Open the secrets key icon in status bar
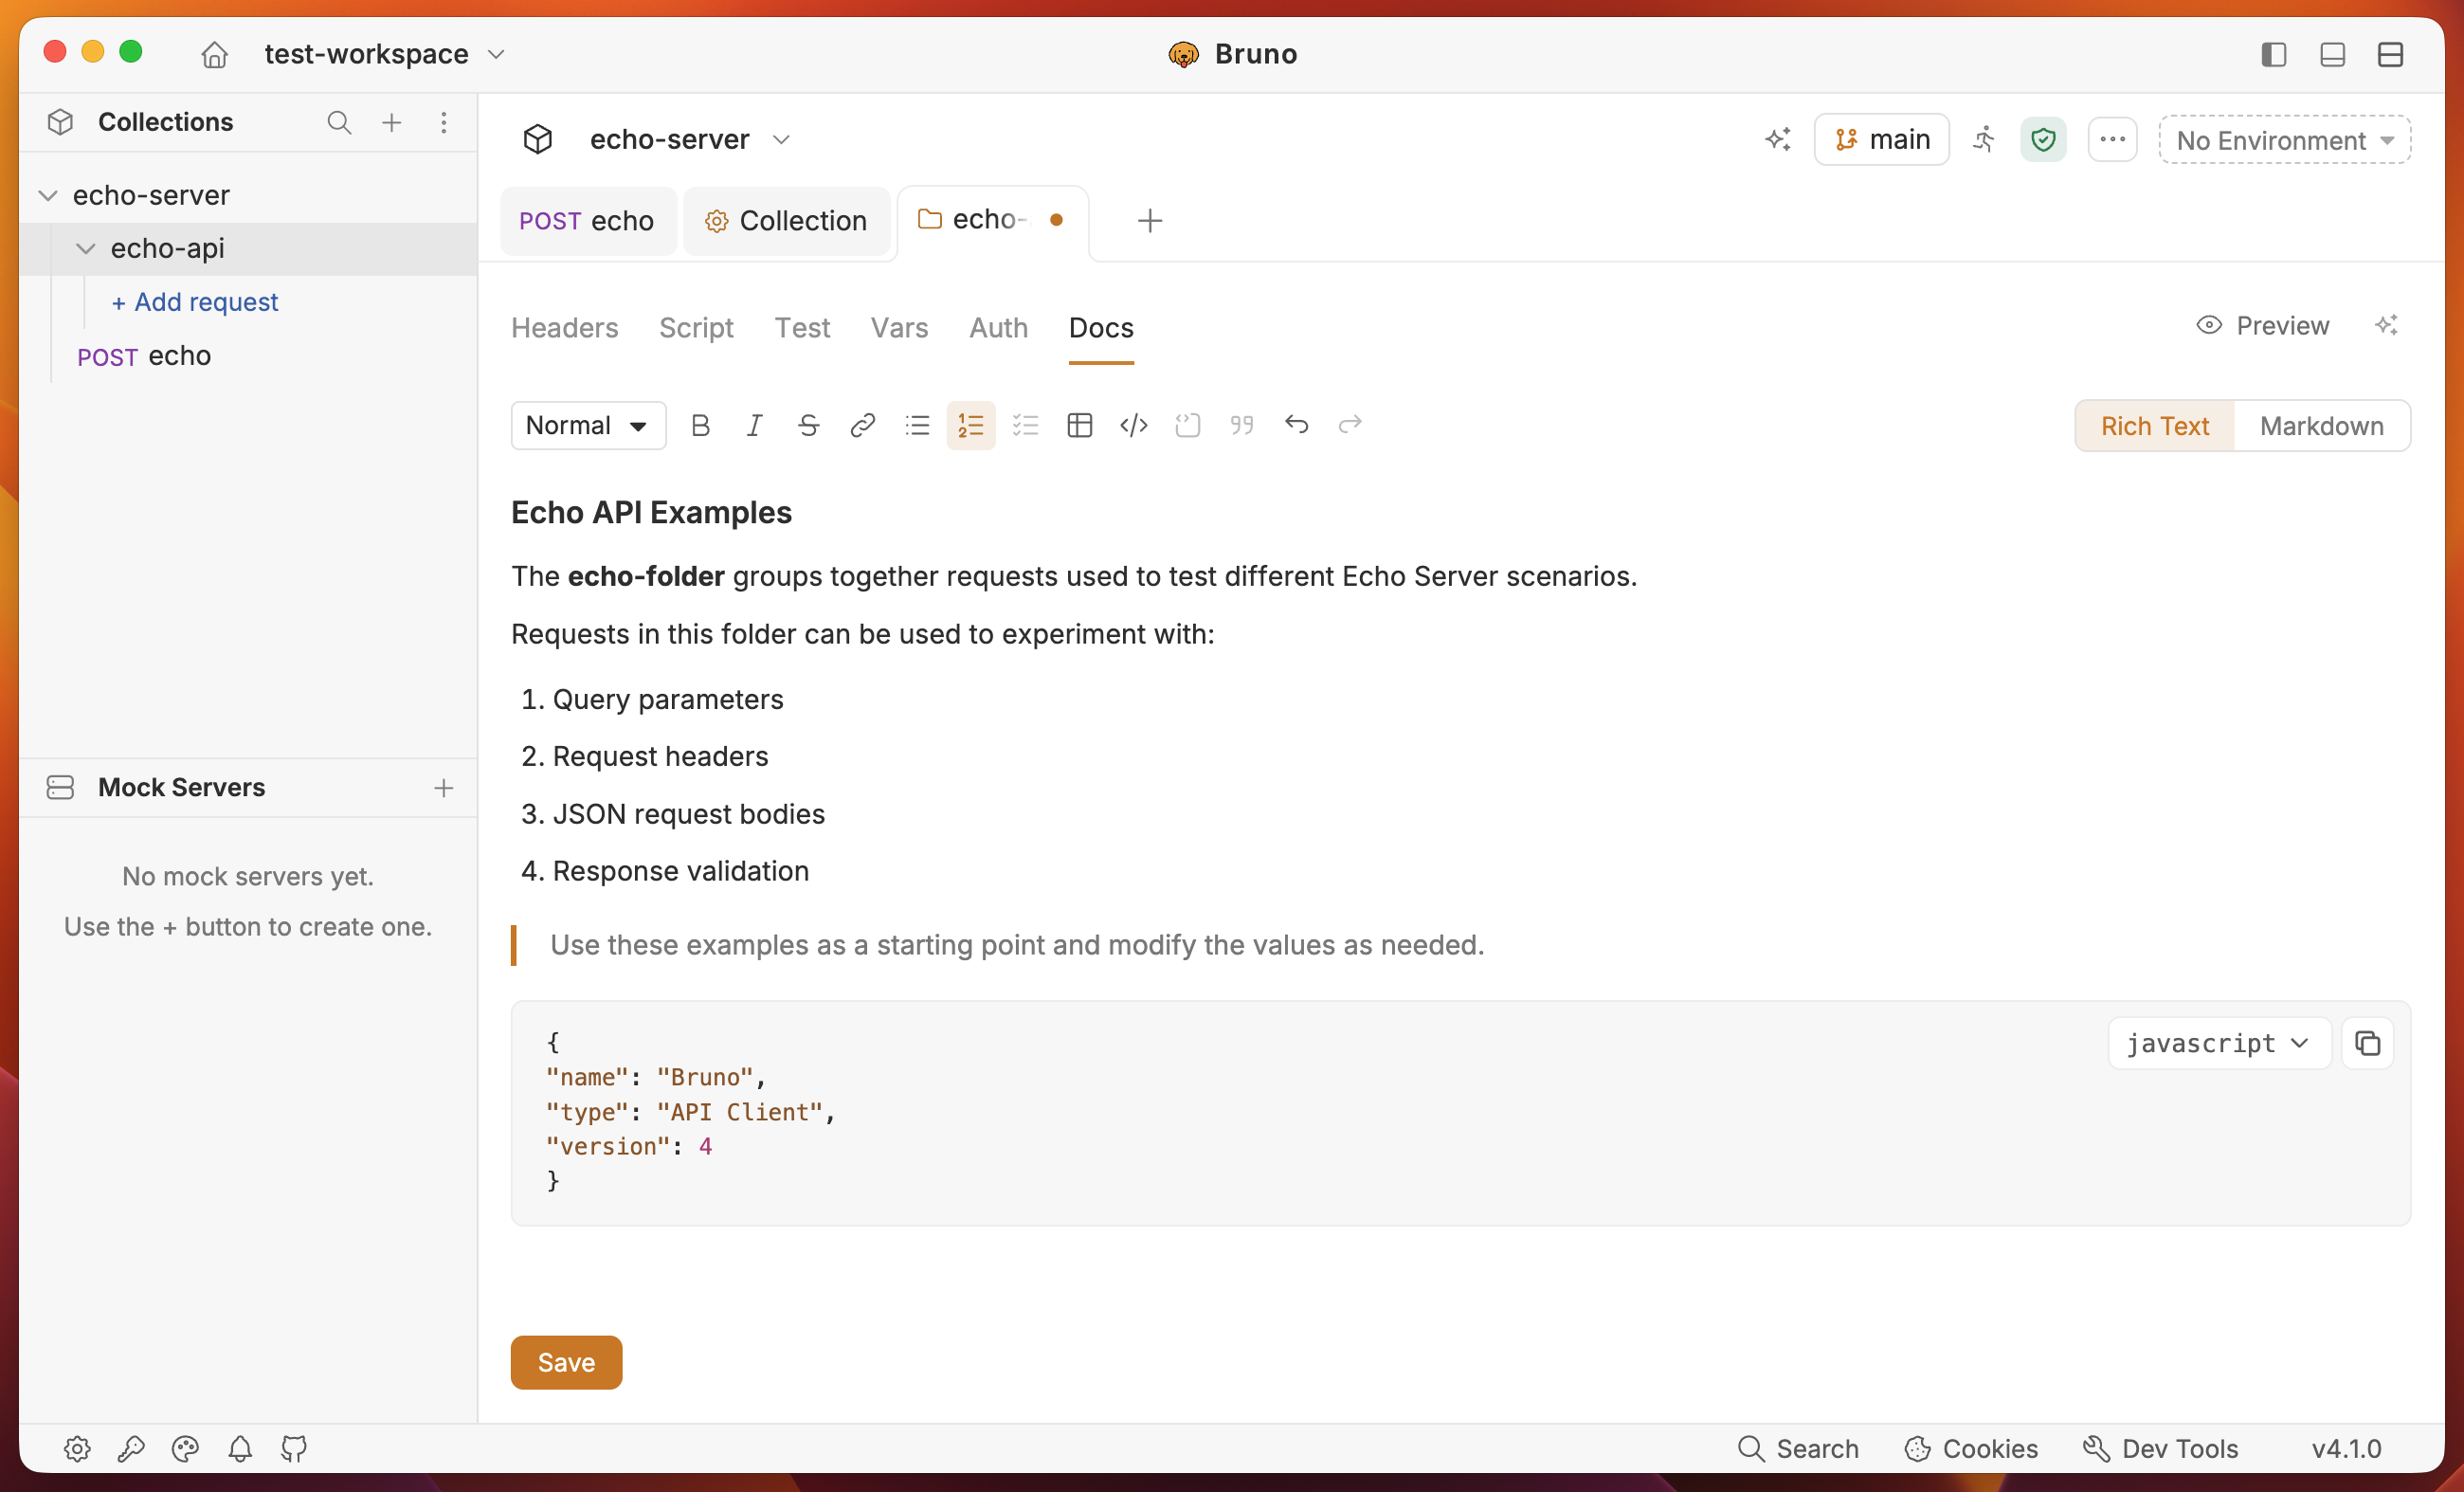2464x1492 pixels. [x=131, y=1449]
